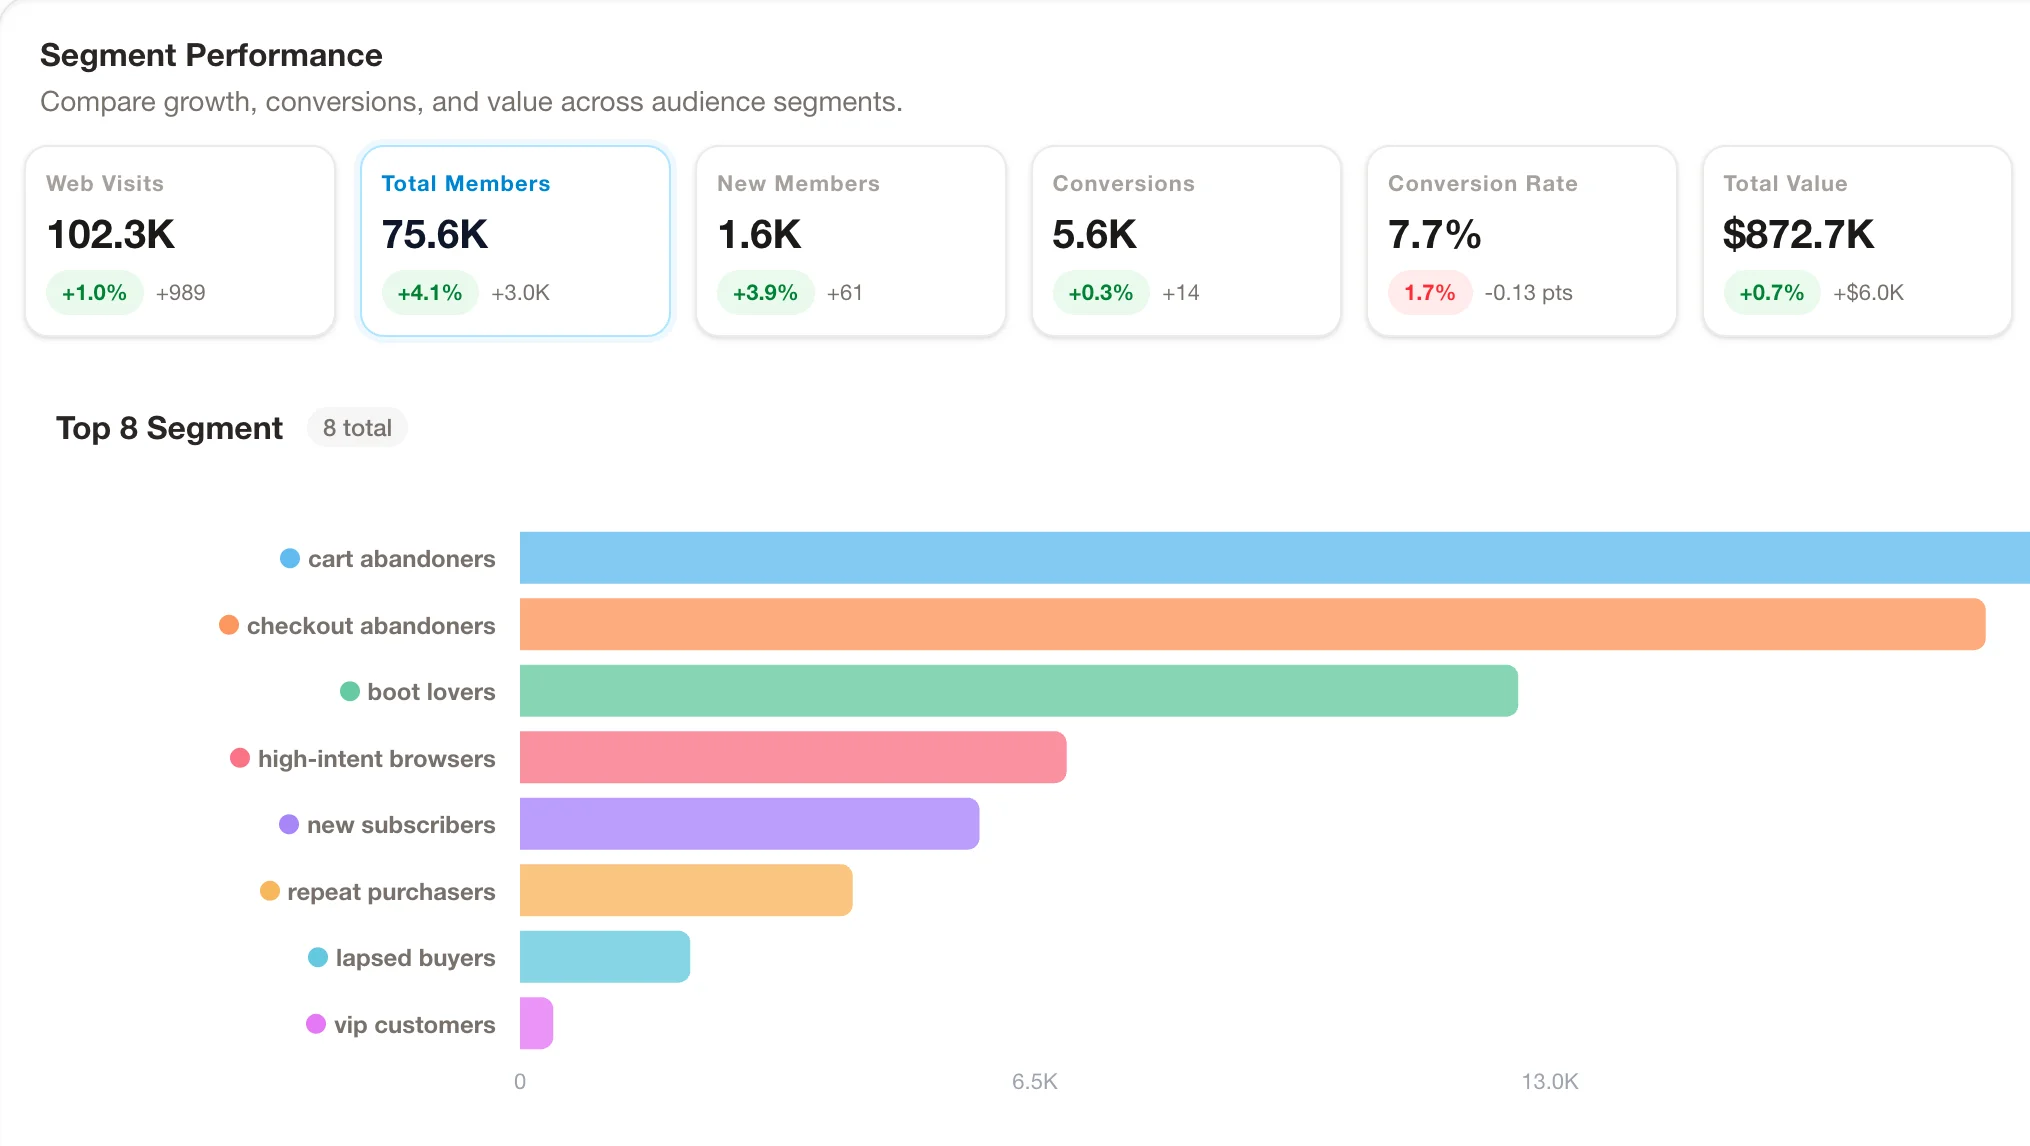Select the Web Visits metric card
This screenshot has height=1146, width=2030.
pos(180,241)
